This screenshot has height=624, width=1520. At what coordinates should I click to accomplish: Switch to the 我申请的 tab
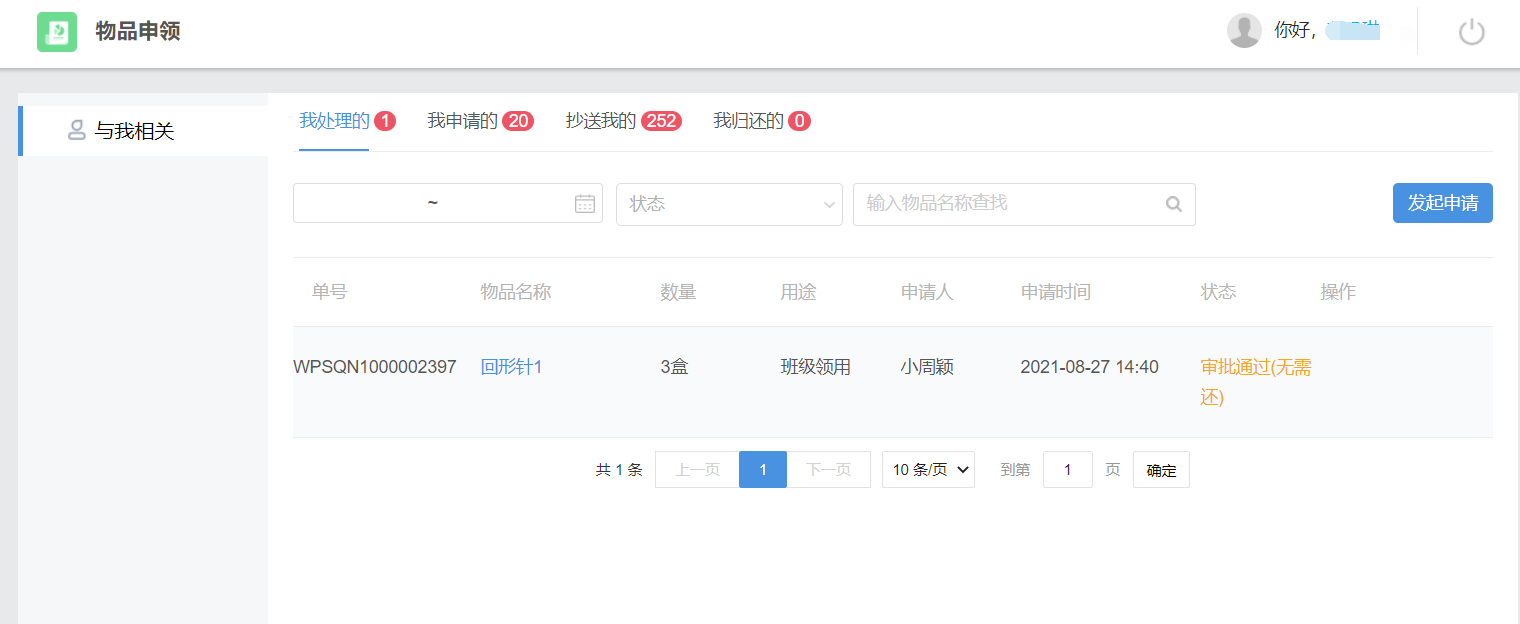pos(462,121)
